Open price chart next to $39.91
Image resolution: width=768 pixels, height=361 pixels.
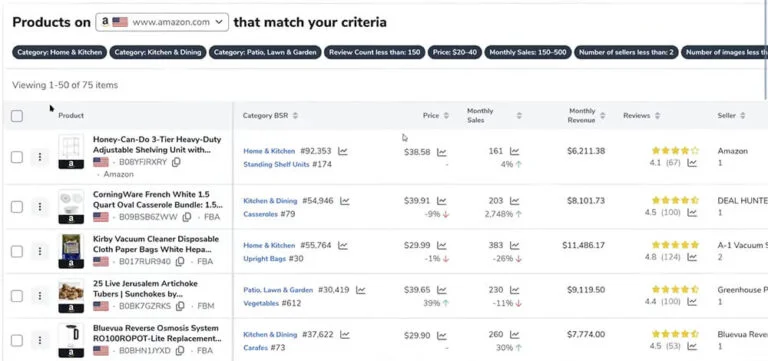point(442,201)
